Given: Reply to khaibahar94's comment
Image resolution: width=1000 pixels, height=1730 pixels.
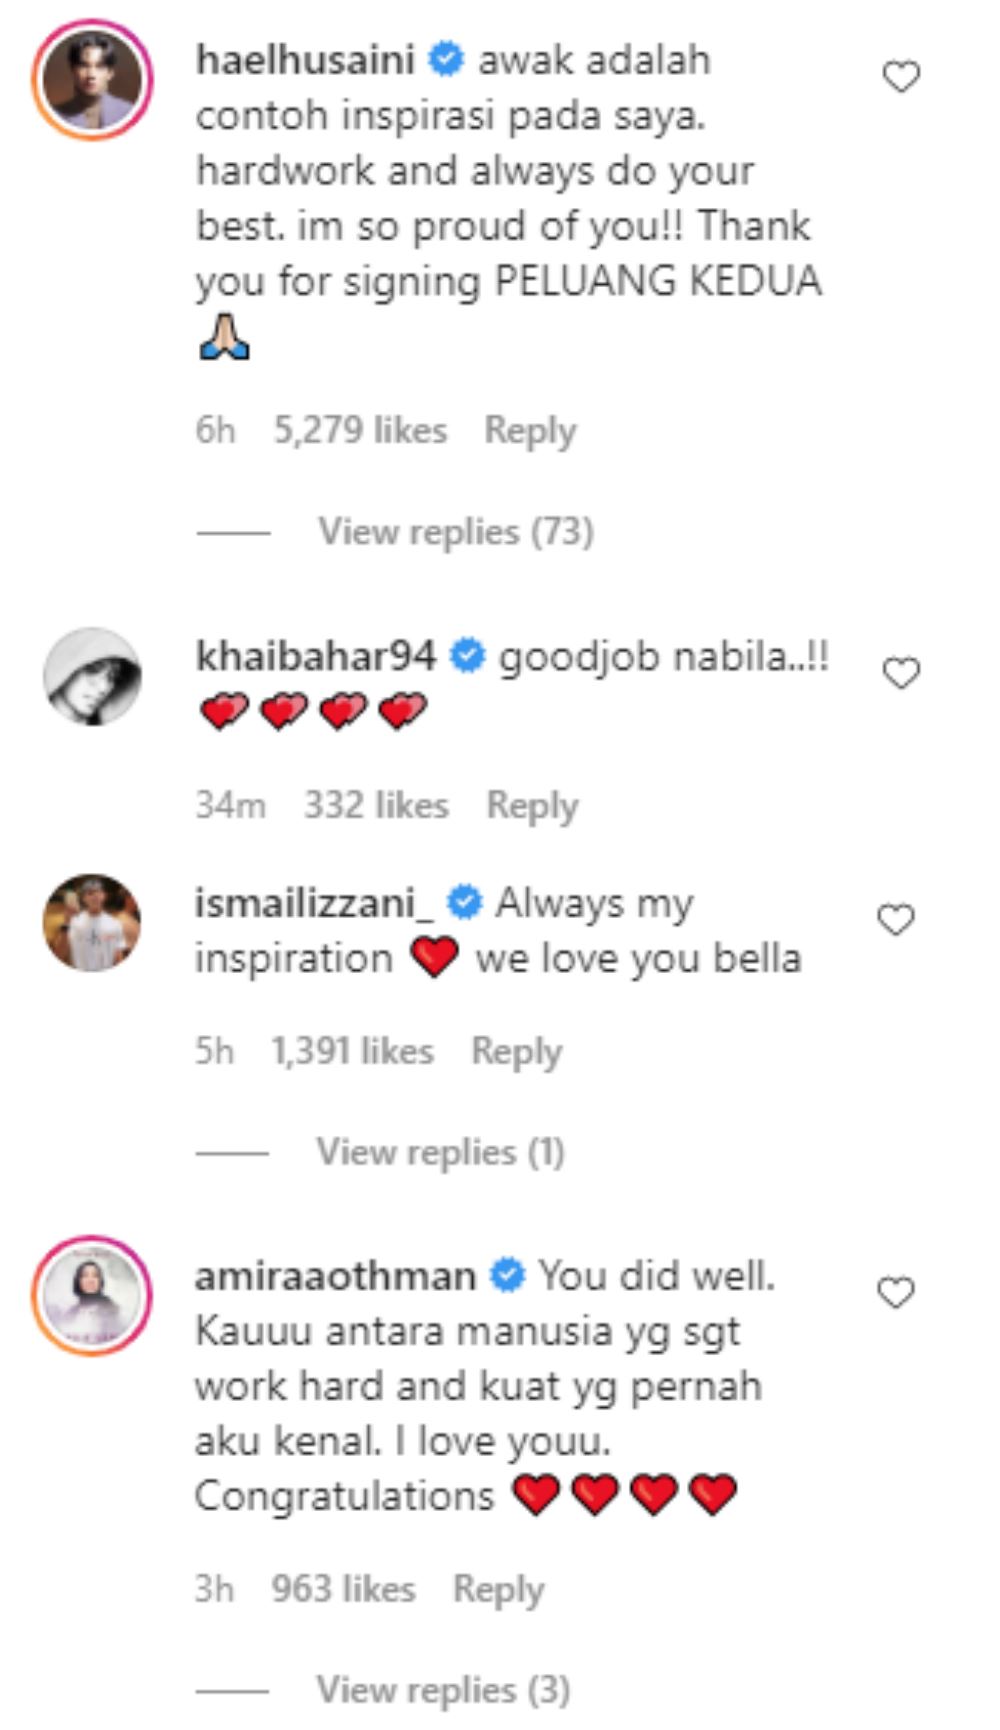Looking at the screenshot, I should [532, 806].
